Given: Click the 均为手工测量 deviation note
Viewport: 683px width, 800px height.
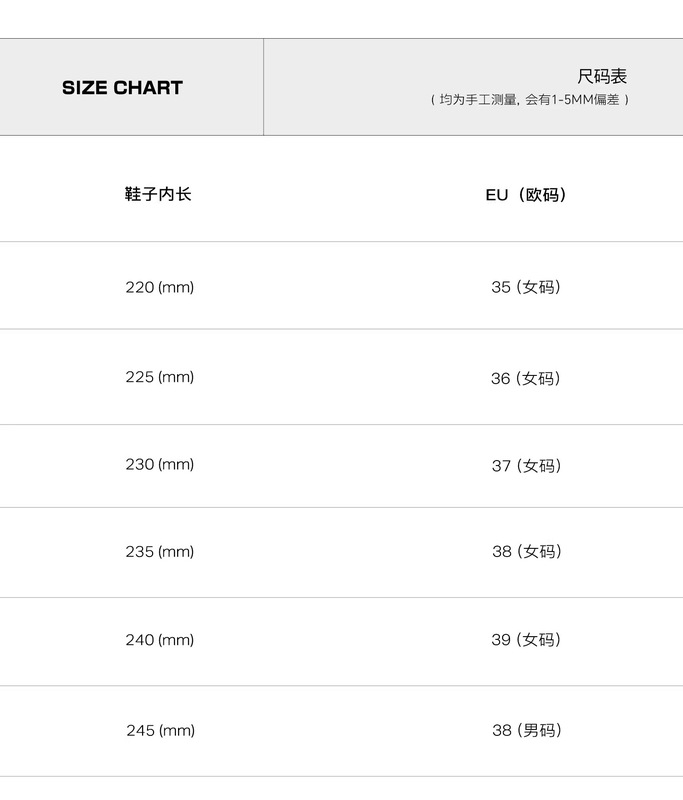Looking at the screenshot, I should [x=530, y=100].
